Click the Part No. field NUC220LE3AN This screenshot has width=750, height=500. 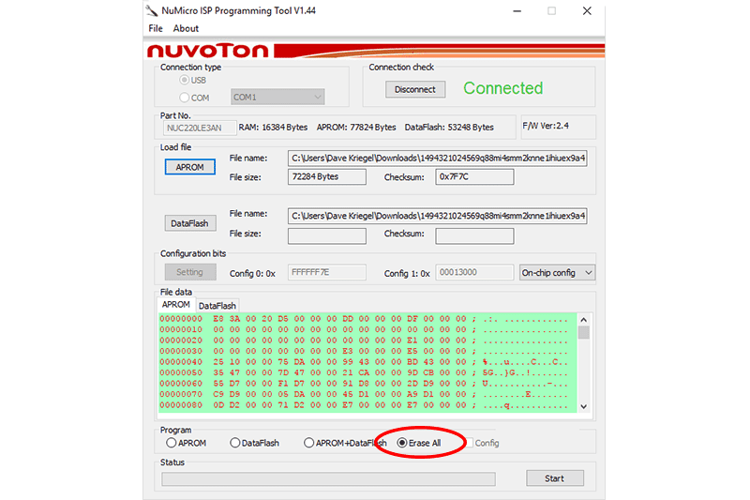(x=199, y=128)
